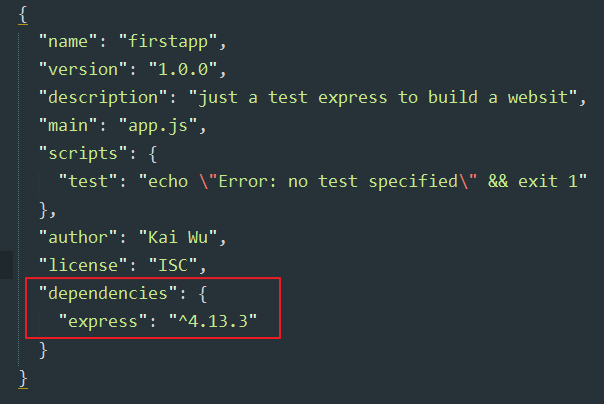
Task: Click the final closing curly brace
Action: [x=23, y=379]
